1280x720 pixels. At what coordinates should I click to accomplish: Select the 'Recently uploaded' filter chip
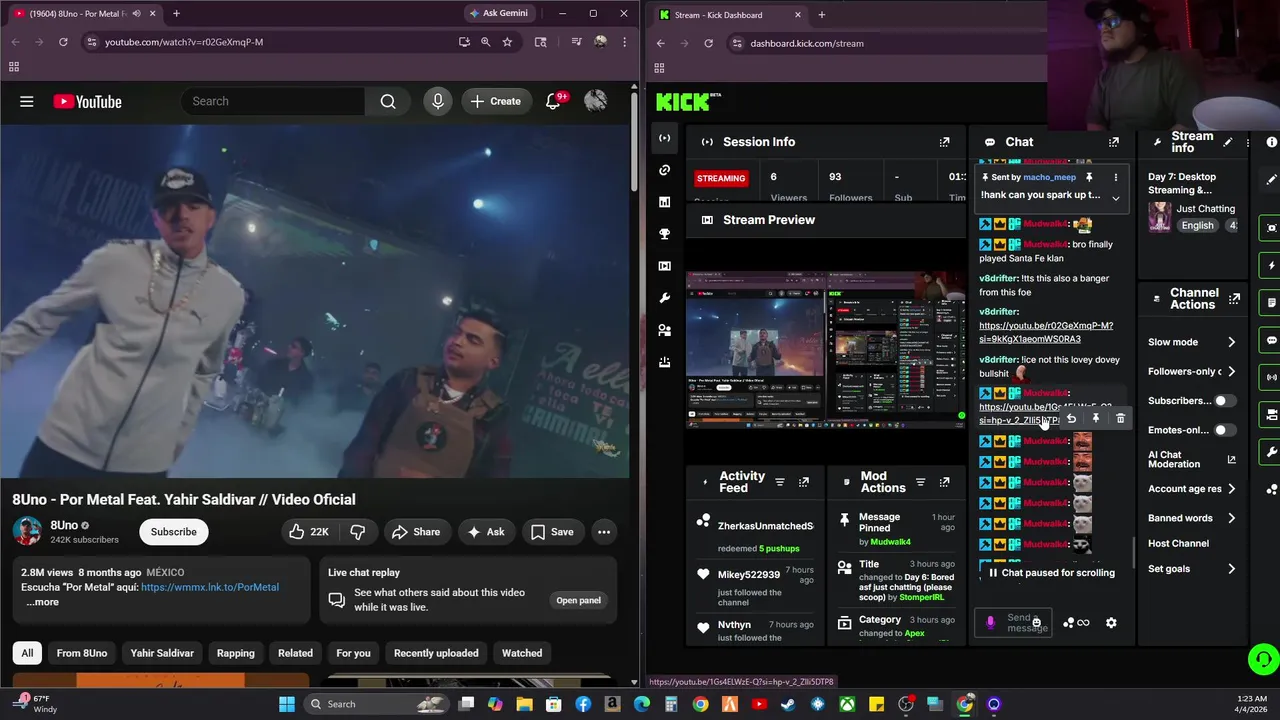[x=436, y=653]
